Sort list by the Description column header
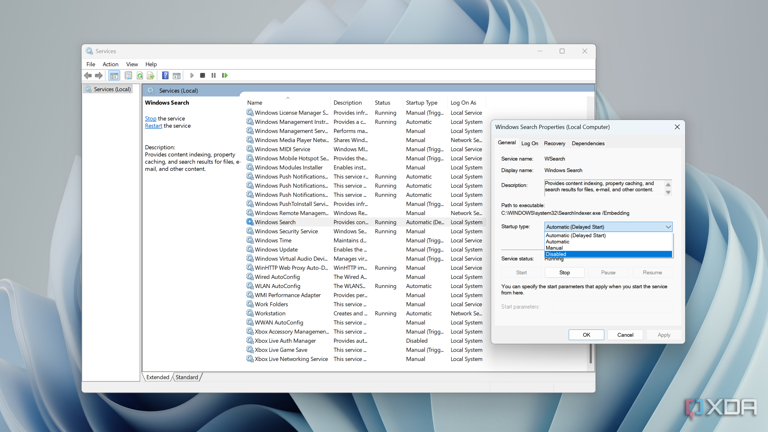 [x=351, y=102]
